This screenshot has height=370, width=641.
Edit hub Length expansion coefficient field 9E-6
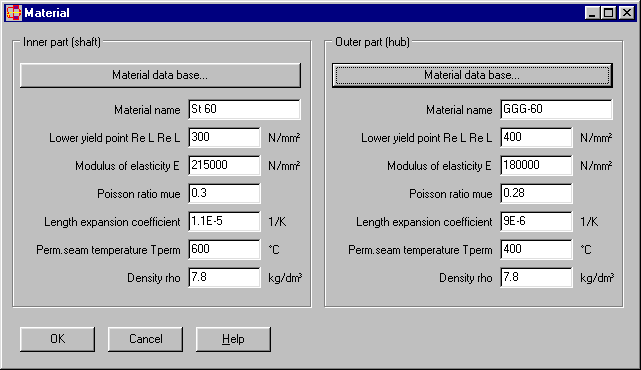click(x=536, y=222)
